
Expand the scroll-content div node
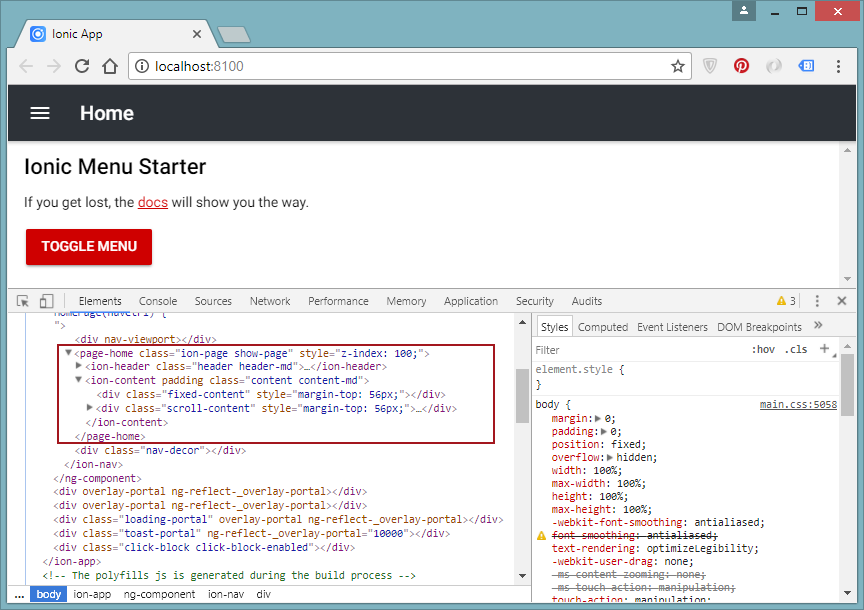[x=90, y=408]
